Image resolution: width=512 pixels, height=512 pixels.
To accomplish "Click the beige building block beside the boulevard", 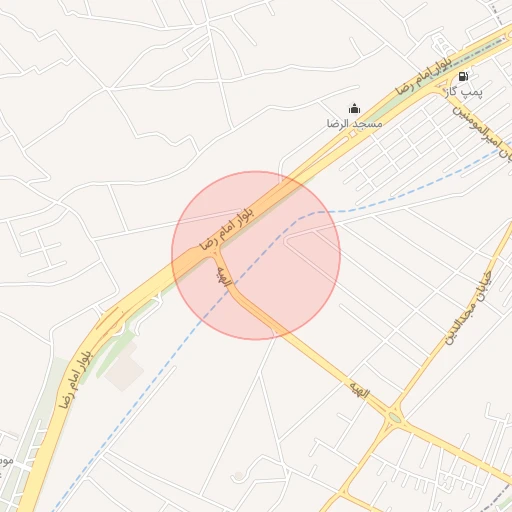I will 123,366.
